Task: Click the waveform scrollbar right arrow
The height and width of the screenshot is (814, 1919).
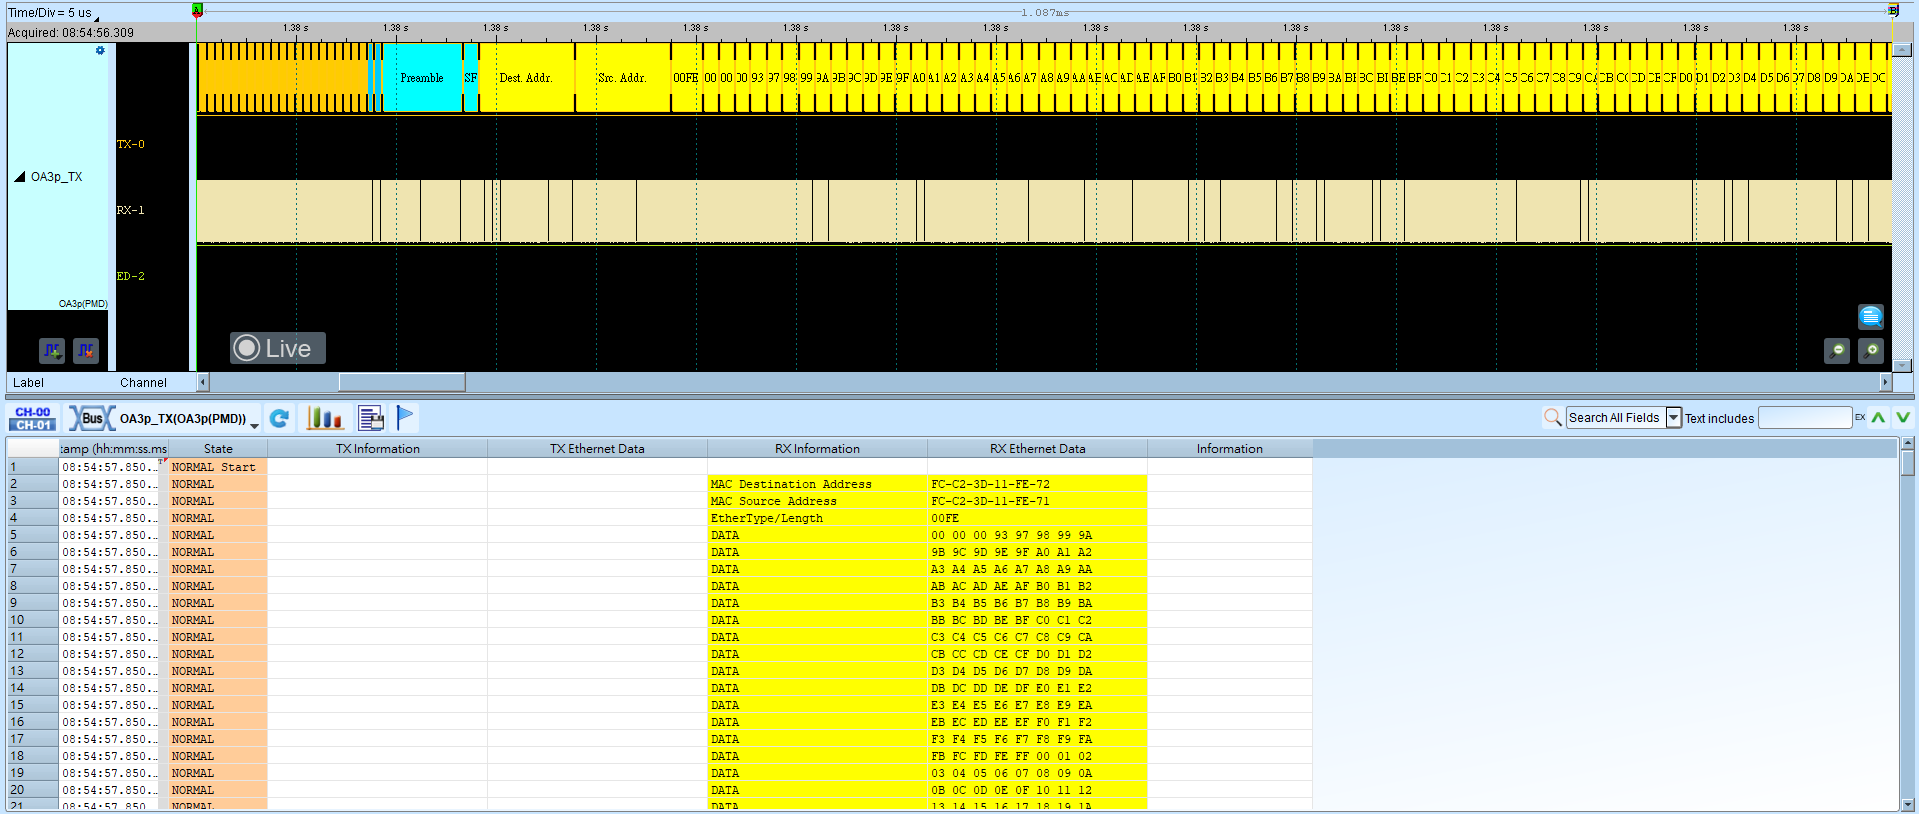Action: (x=1886, y=382)
